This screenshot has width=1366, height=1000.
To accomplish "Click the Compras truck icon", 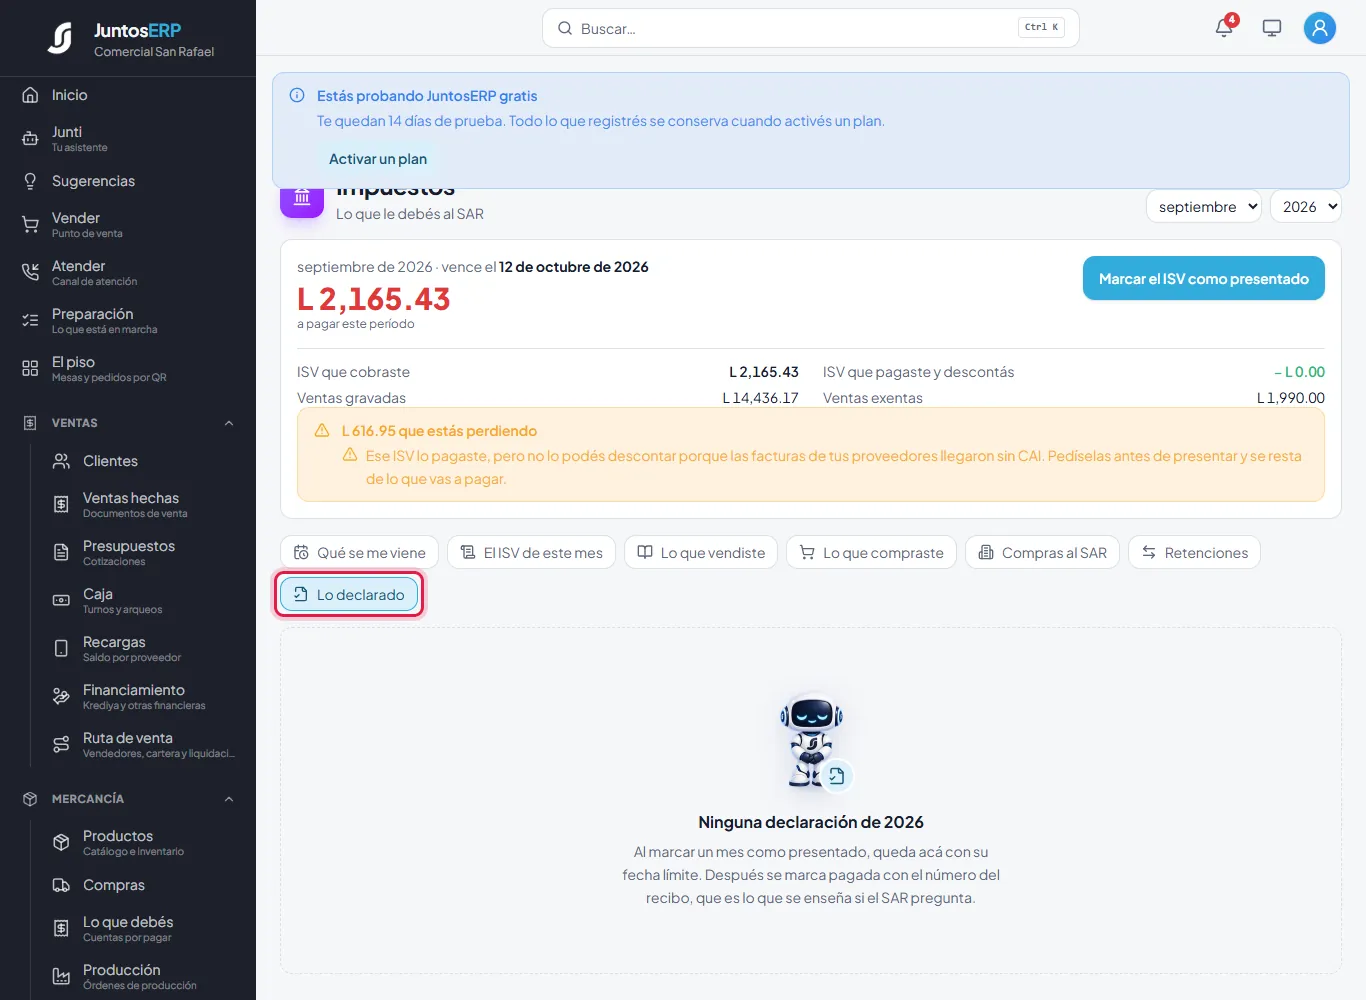I will pos(61,885).
